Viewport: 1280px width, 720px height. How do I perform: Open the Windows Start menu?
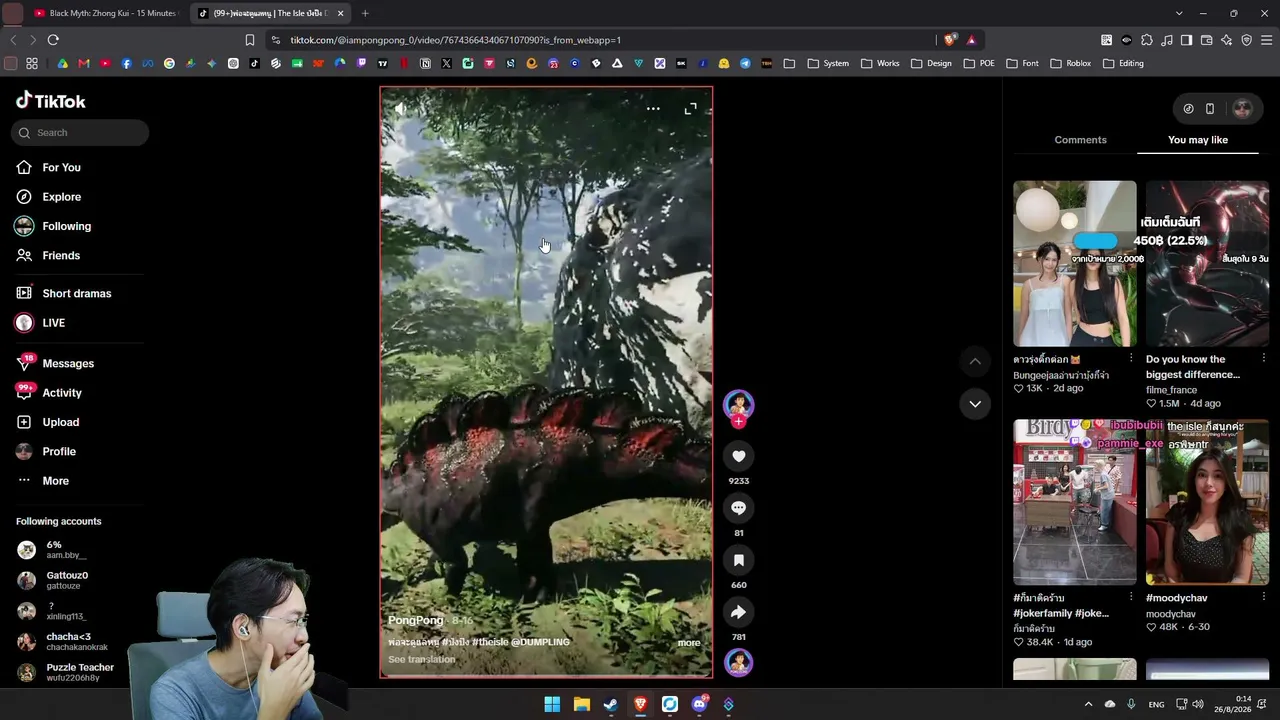click(552, 704)
